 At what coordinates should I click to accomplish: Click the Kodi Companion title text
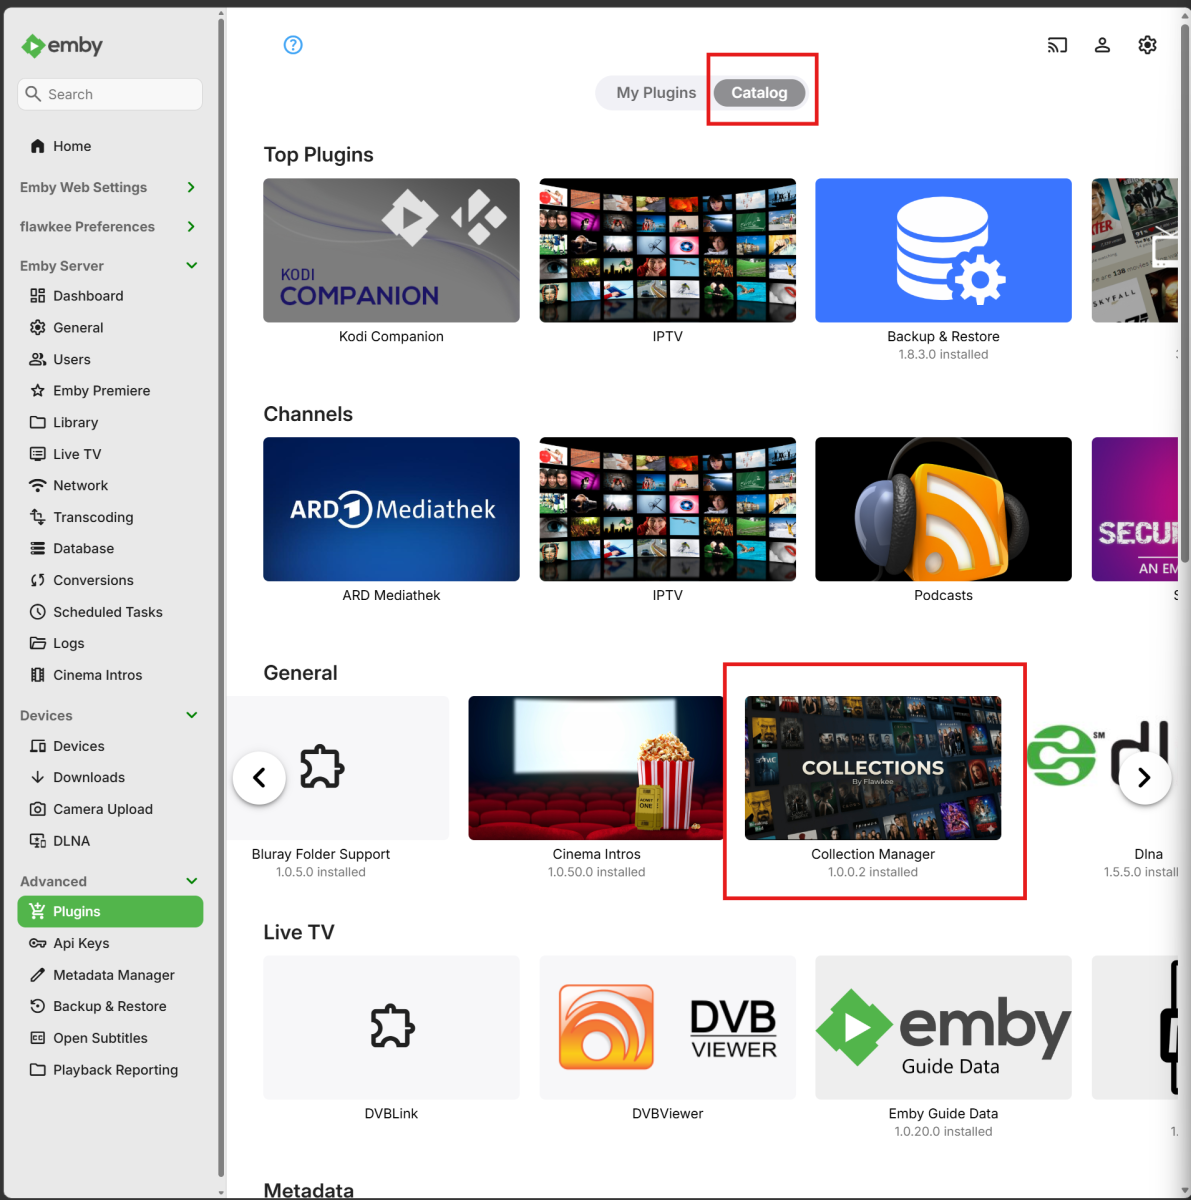(391, 337)
